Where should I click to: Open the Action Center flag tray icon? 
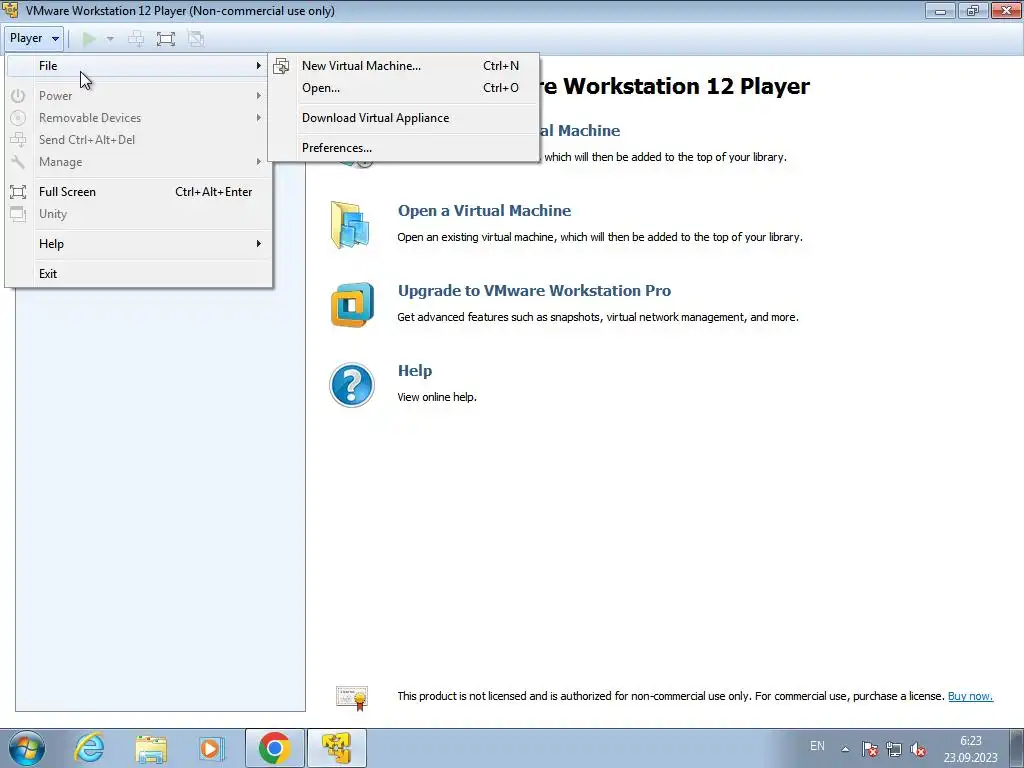coord(869,749)
